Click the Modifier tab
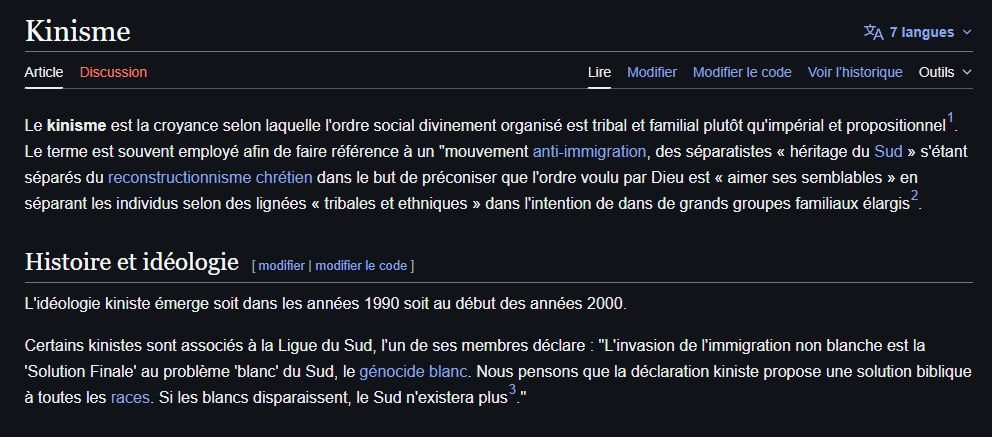This screenshot has height=437, width=992. 652,72
